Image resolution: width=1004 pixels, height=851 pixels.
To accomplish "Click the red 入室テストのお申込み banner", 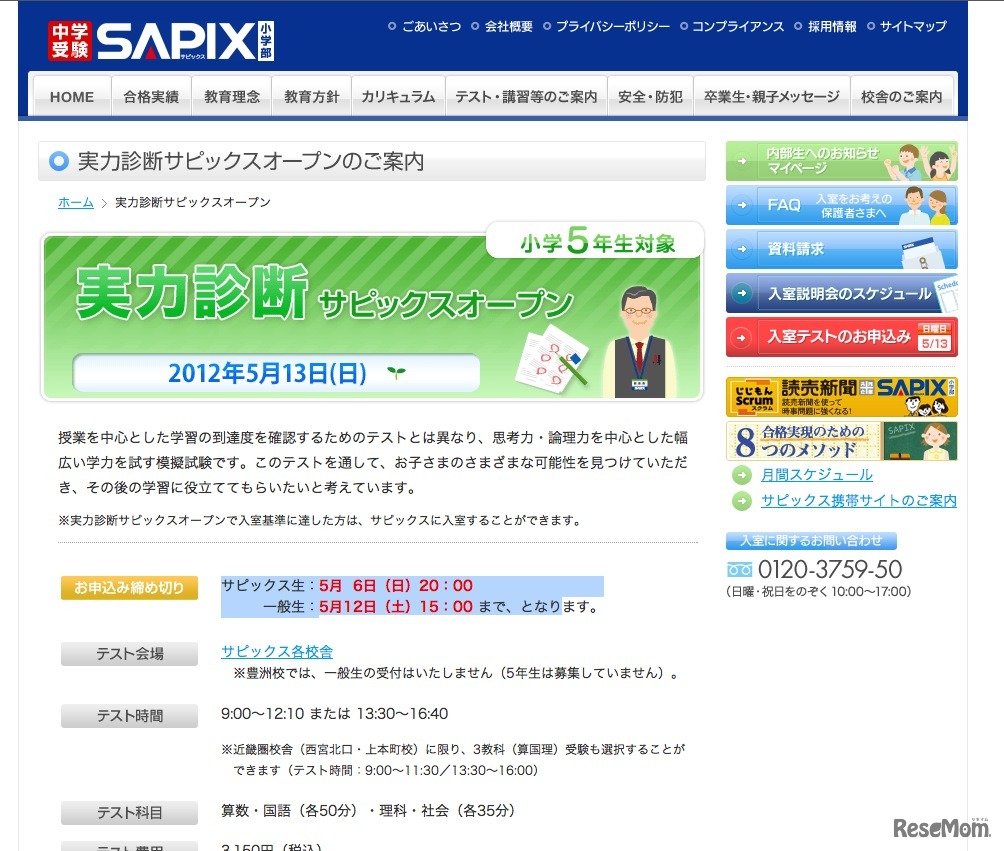I will click(x=840, y=337).
